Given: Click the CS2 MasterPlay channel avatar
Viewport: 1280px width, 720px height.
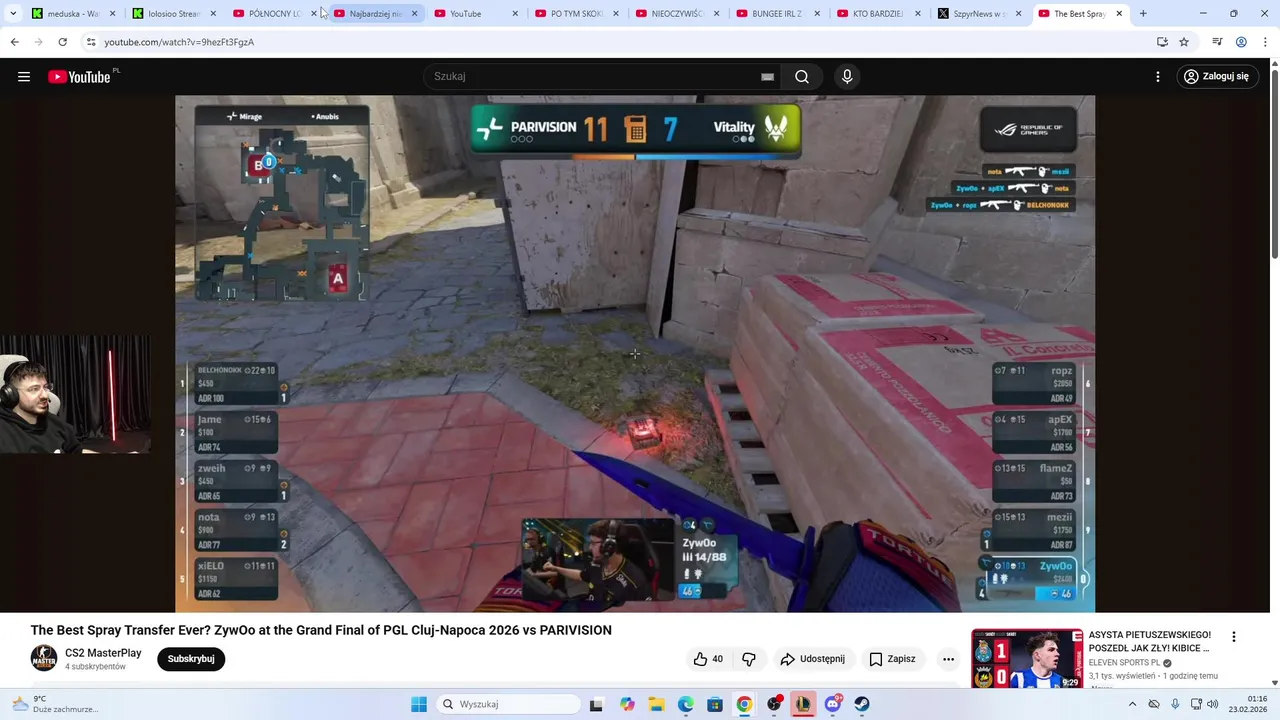Looking at the screenshot, I should 44,659.
